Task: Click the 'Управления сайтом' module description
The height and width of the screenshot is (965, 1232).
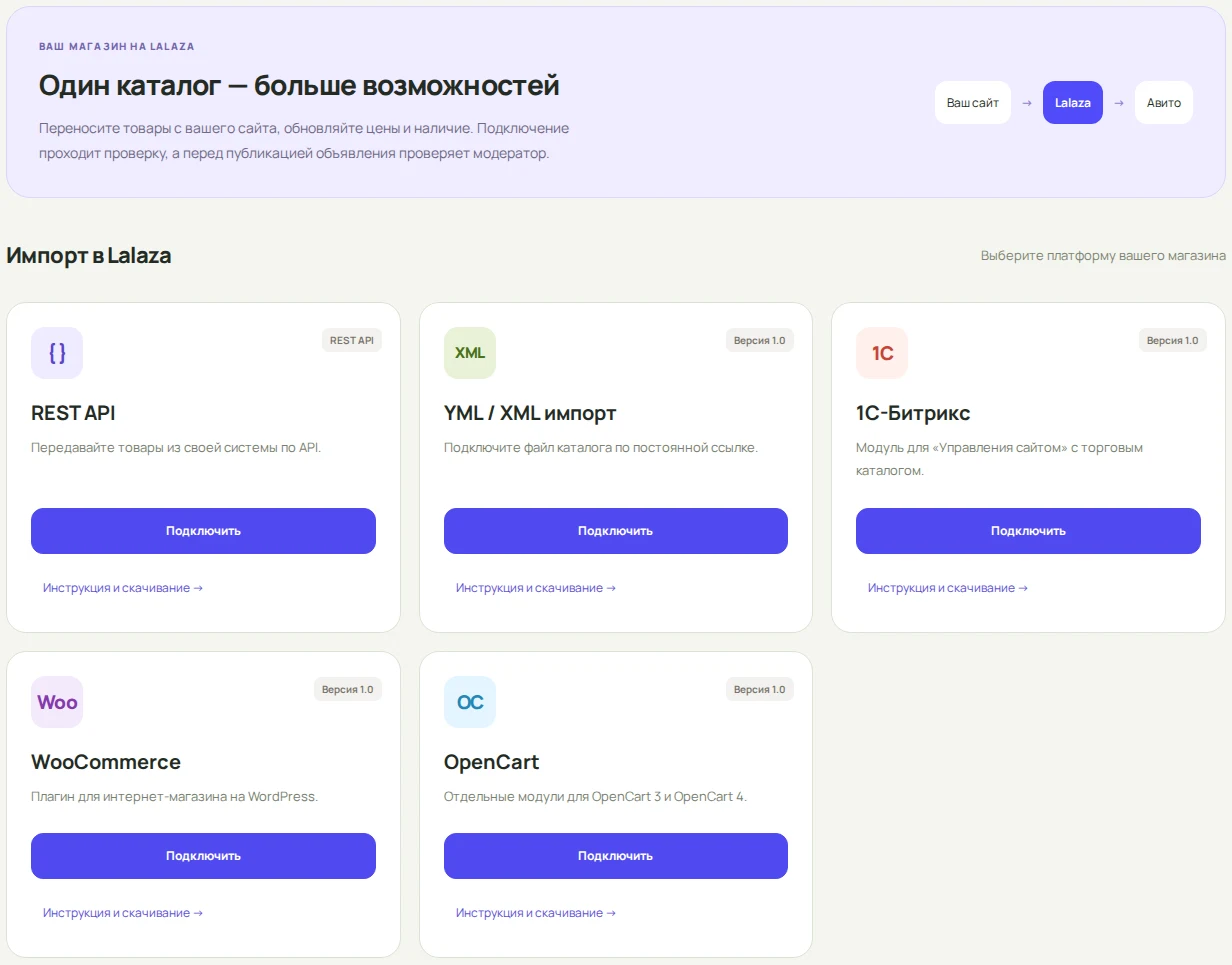Action: 999,459
